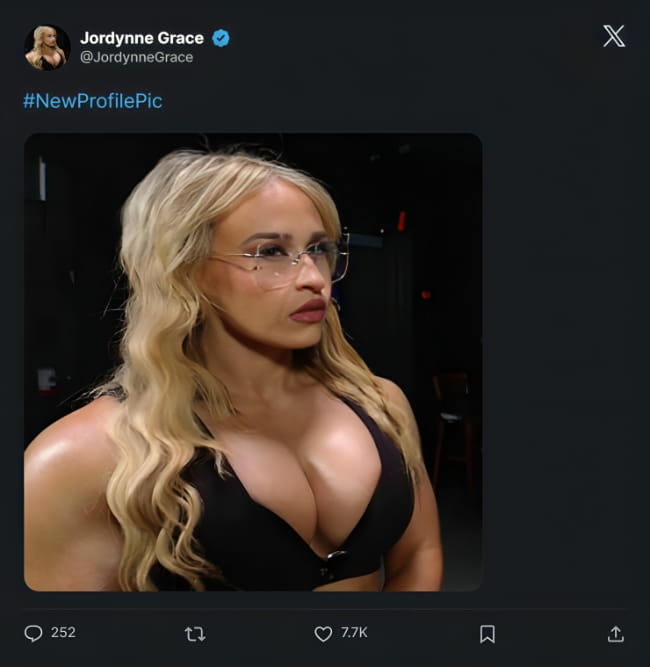Click the 7.7K likes count
The image size is (650, 667).
coord(354,633)
